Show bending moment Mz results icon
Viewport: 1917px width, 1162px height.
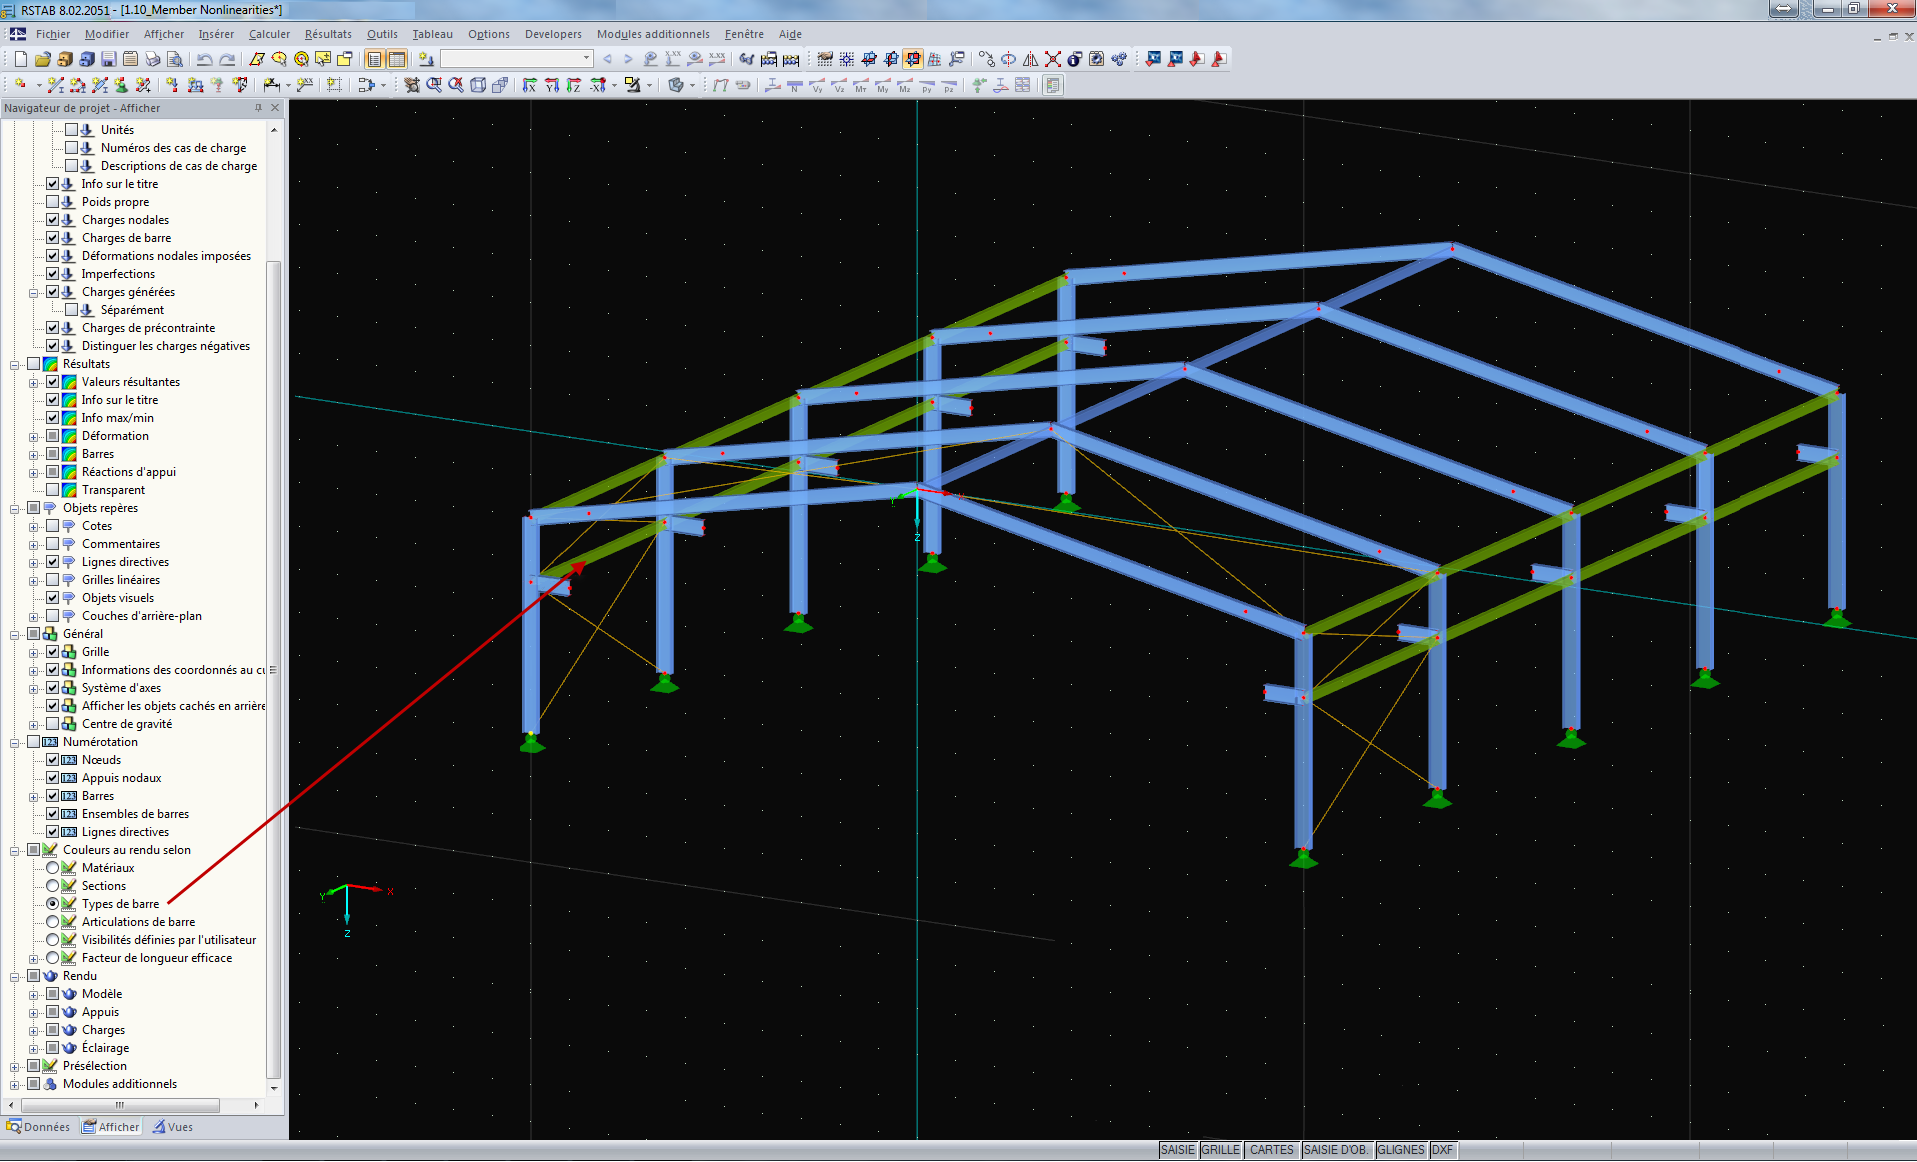pyautogui.click(x=905, y=85)
